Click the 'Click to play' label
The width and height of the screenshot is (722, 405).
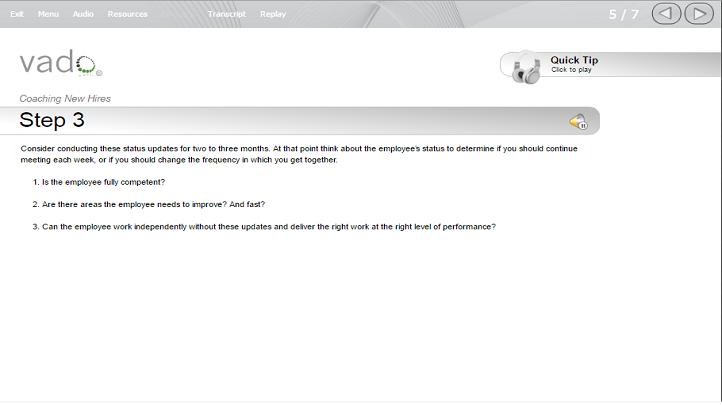coord(571,69)
